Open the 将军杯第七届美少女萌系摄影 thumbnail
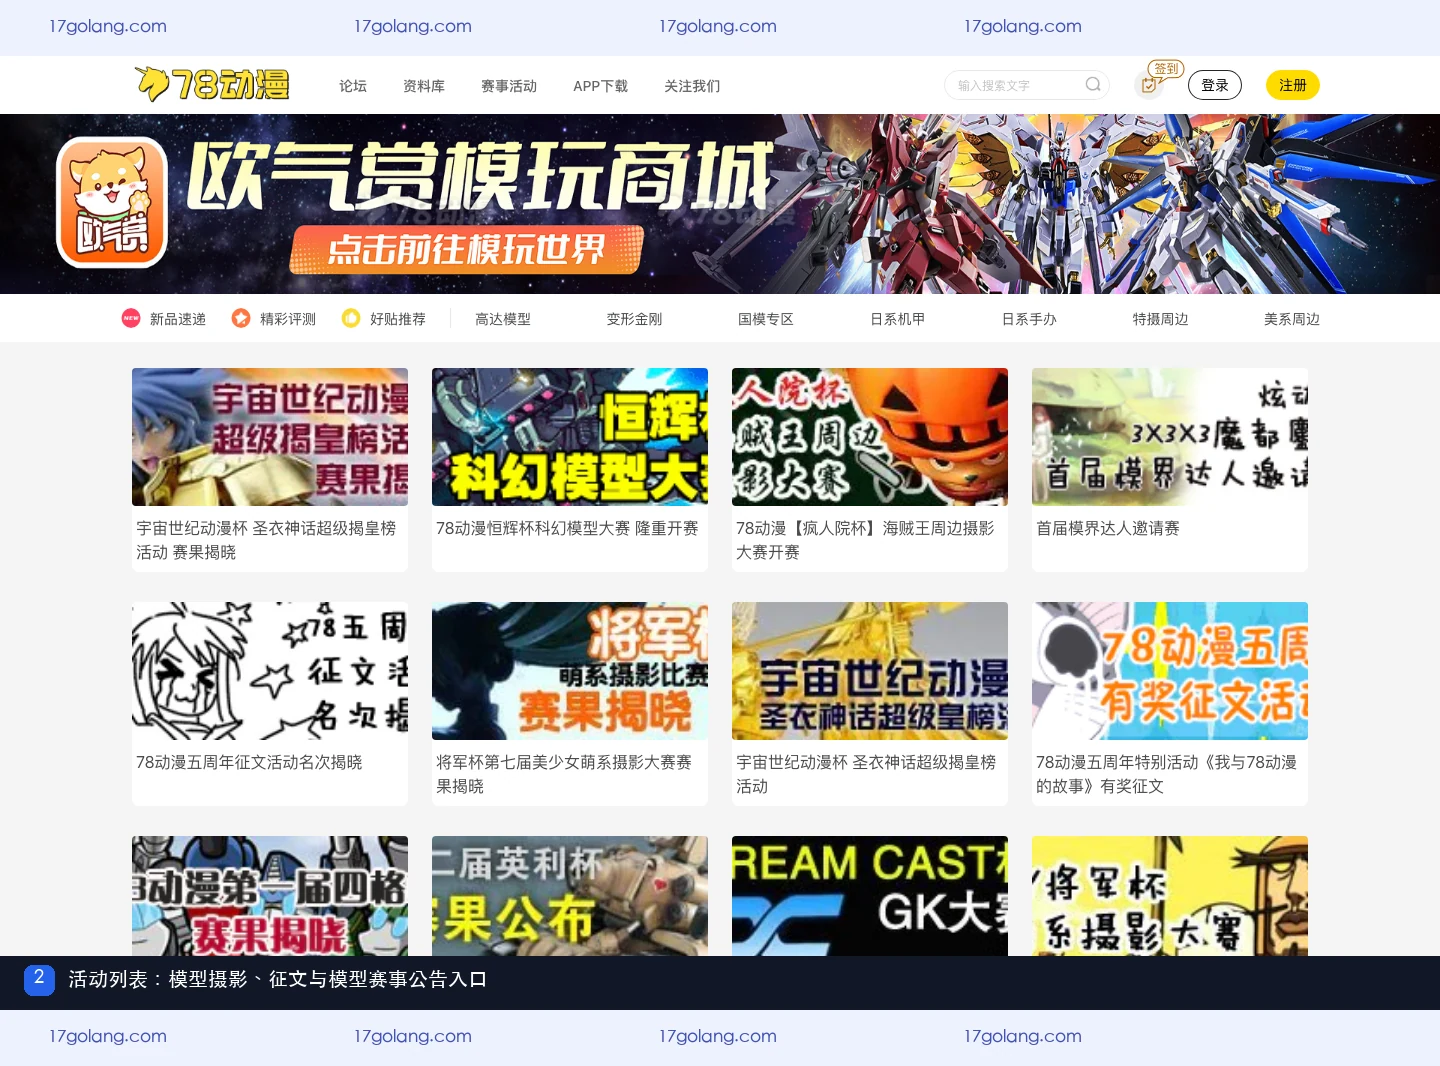Screen dimensions: 1440x1066 coord(570,671)
